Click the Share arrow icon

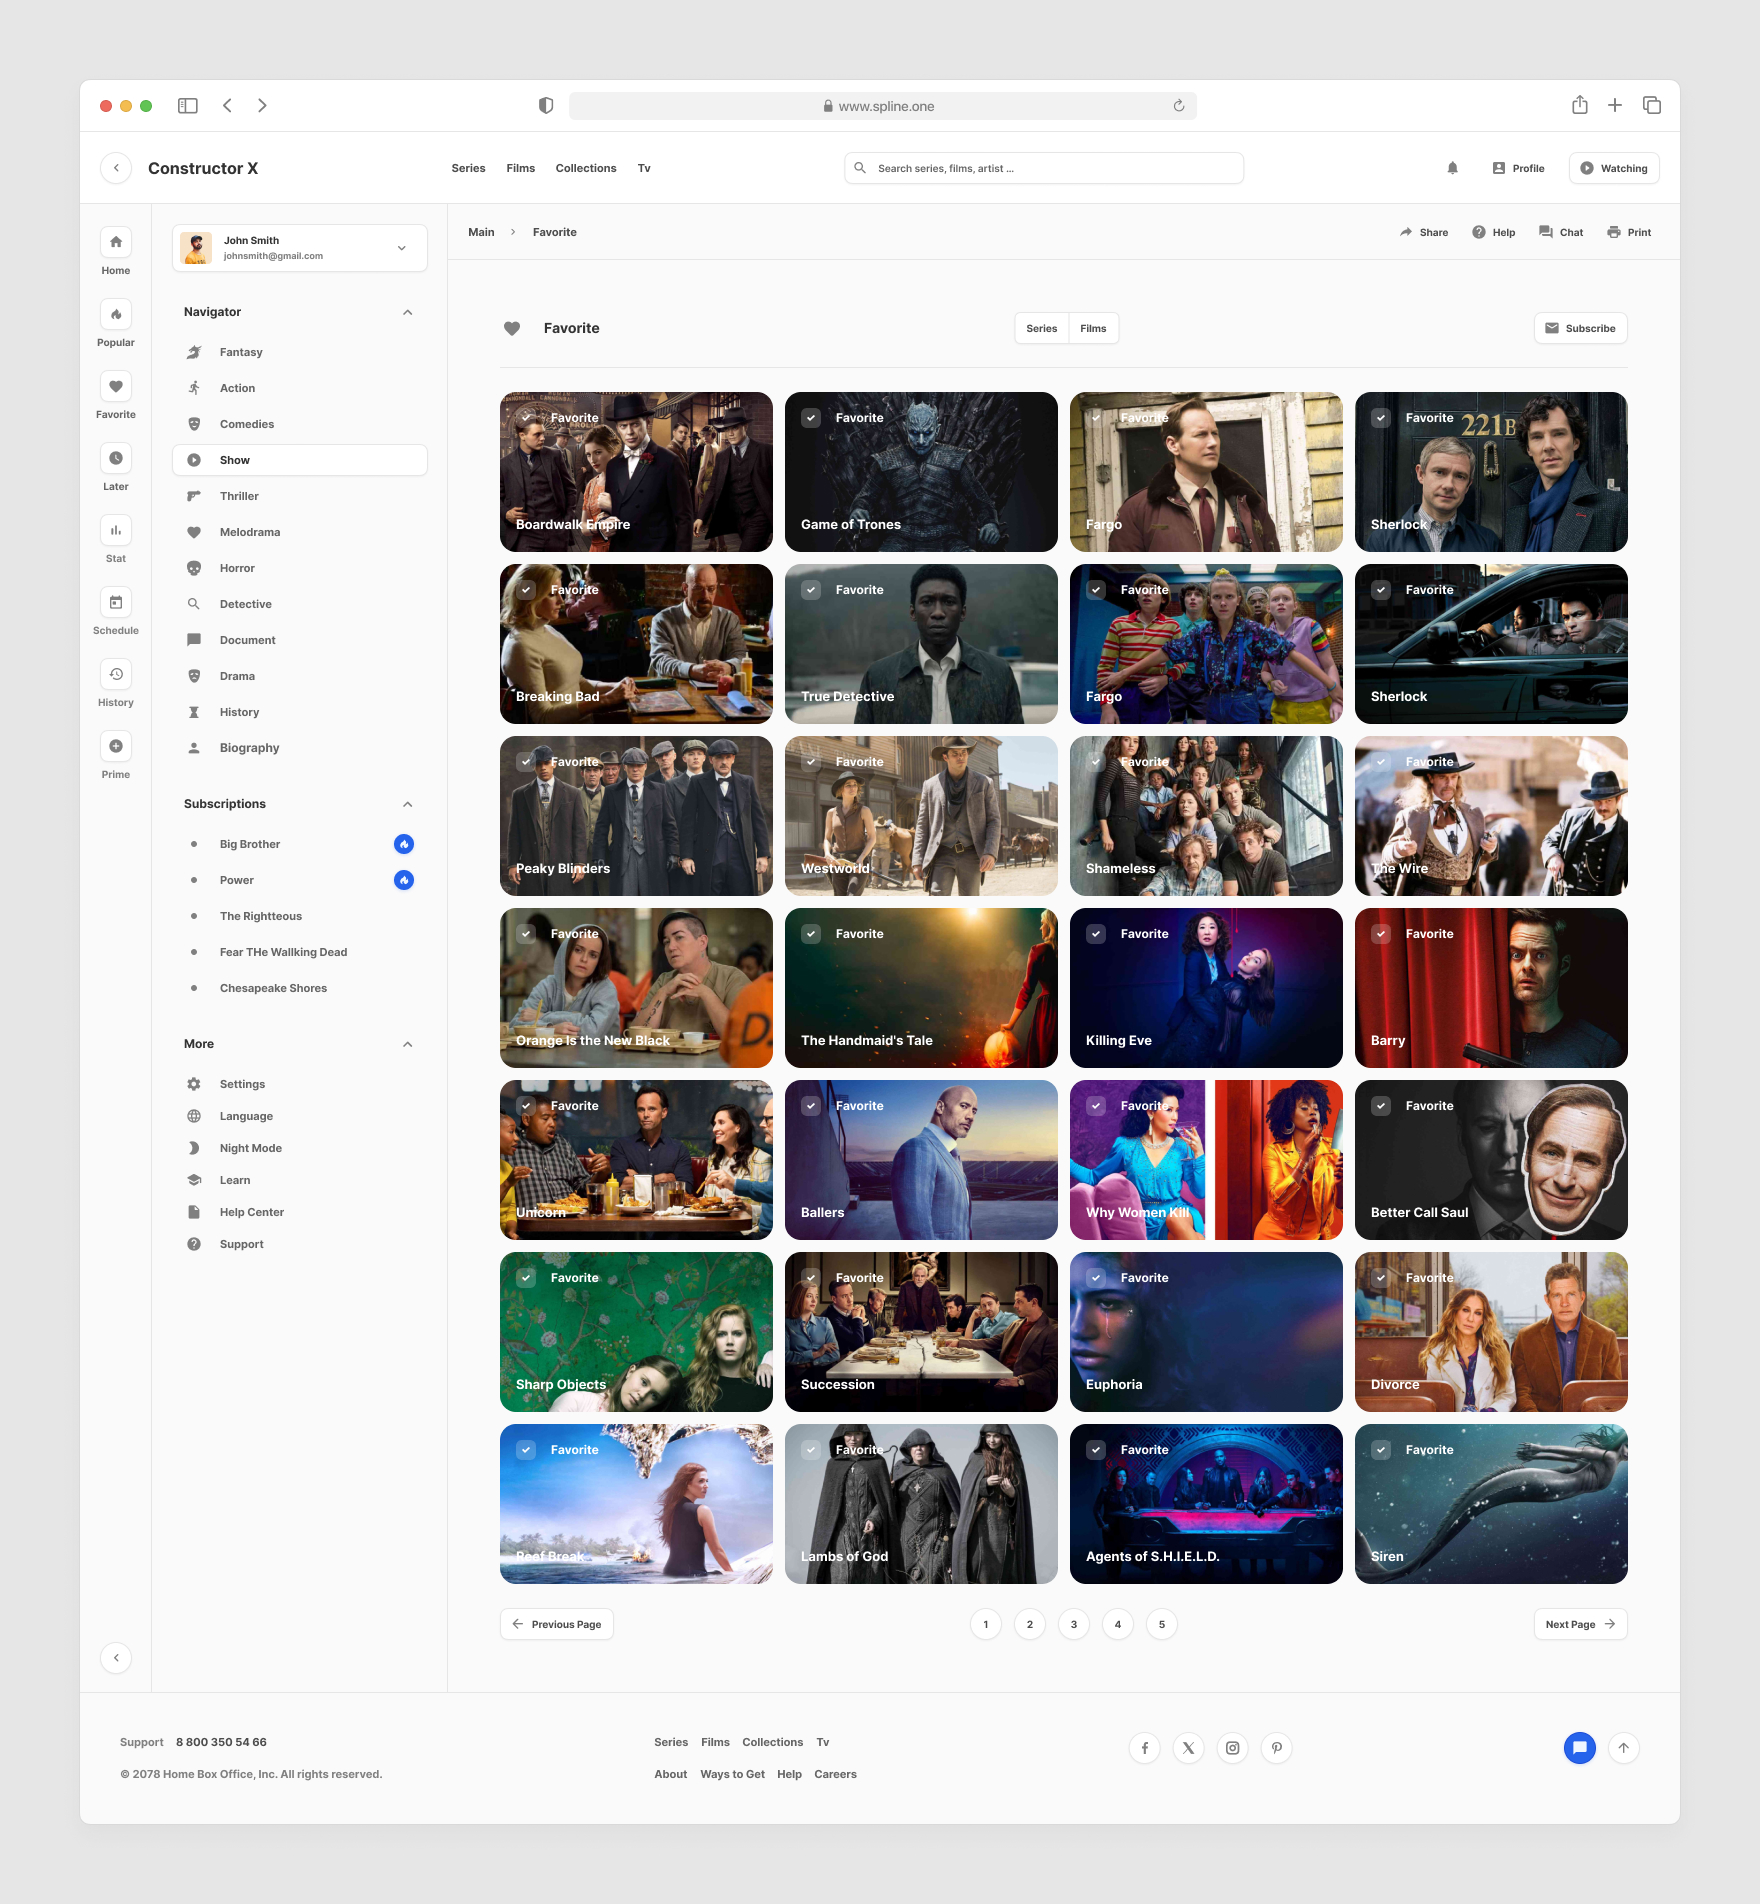(1406, 232)
